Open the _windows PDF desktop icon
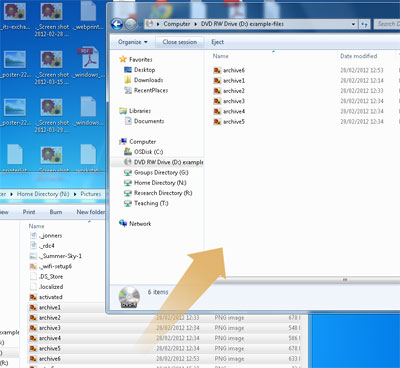The image size is (400, 368). [x=88, y=63]
